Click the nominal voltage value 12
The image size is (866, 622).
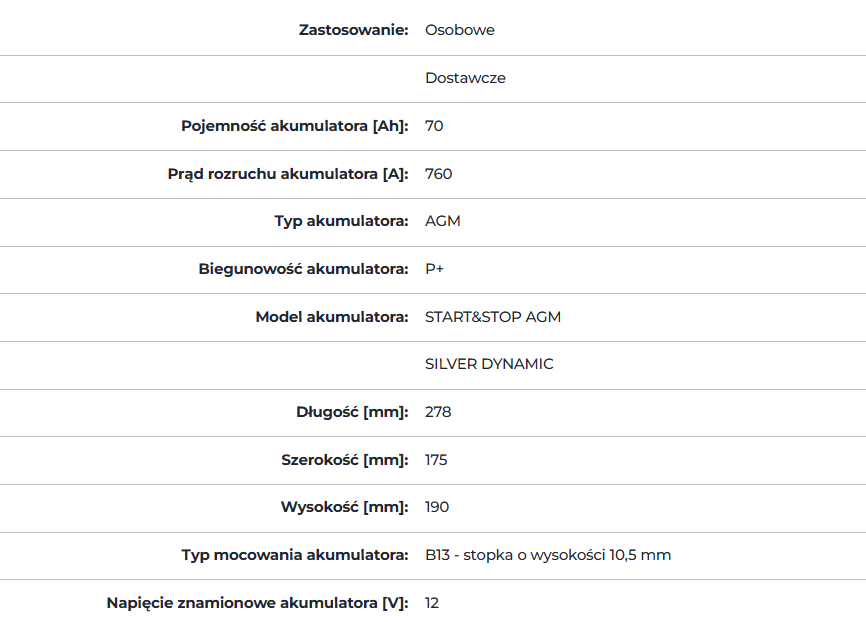pos(432,603)
